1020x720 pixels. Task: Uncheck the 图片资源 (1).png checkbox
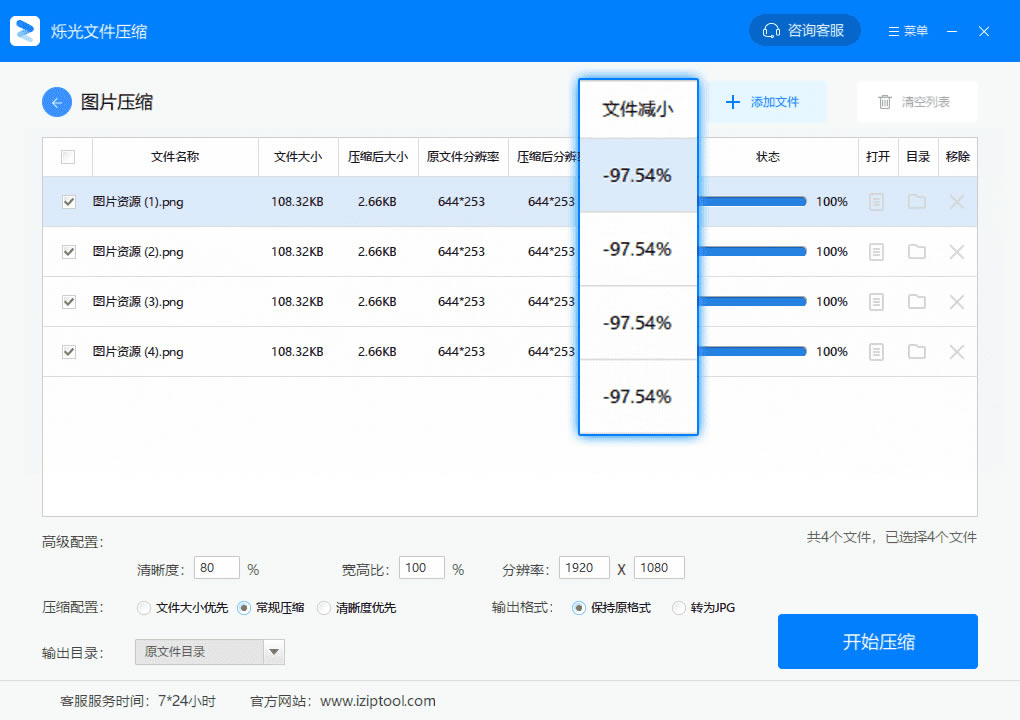67,201
